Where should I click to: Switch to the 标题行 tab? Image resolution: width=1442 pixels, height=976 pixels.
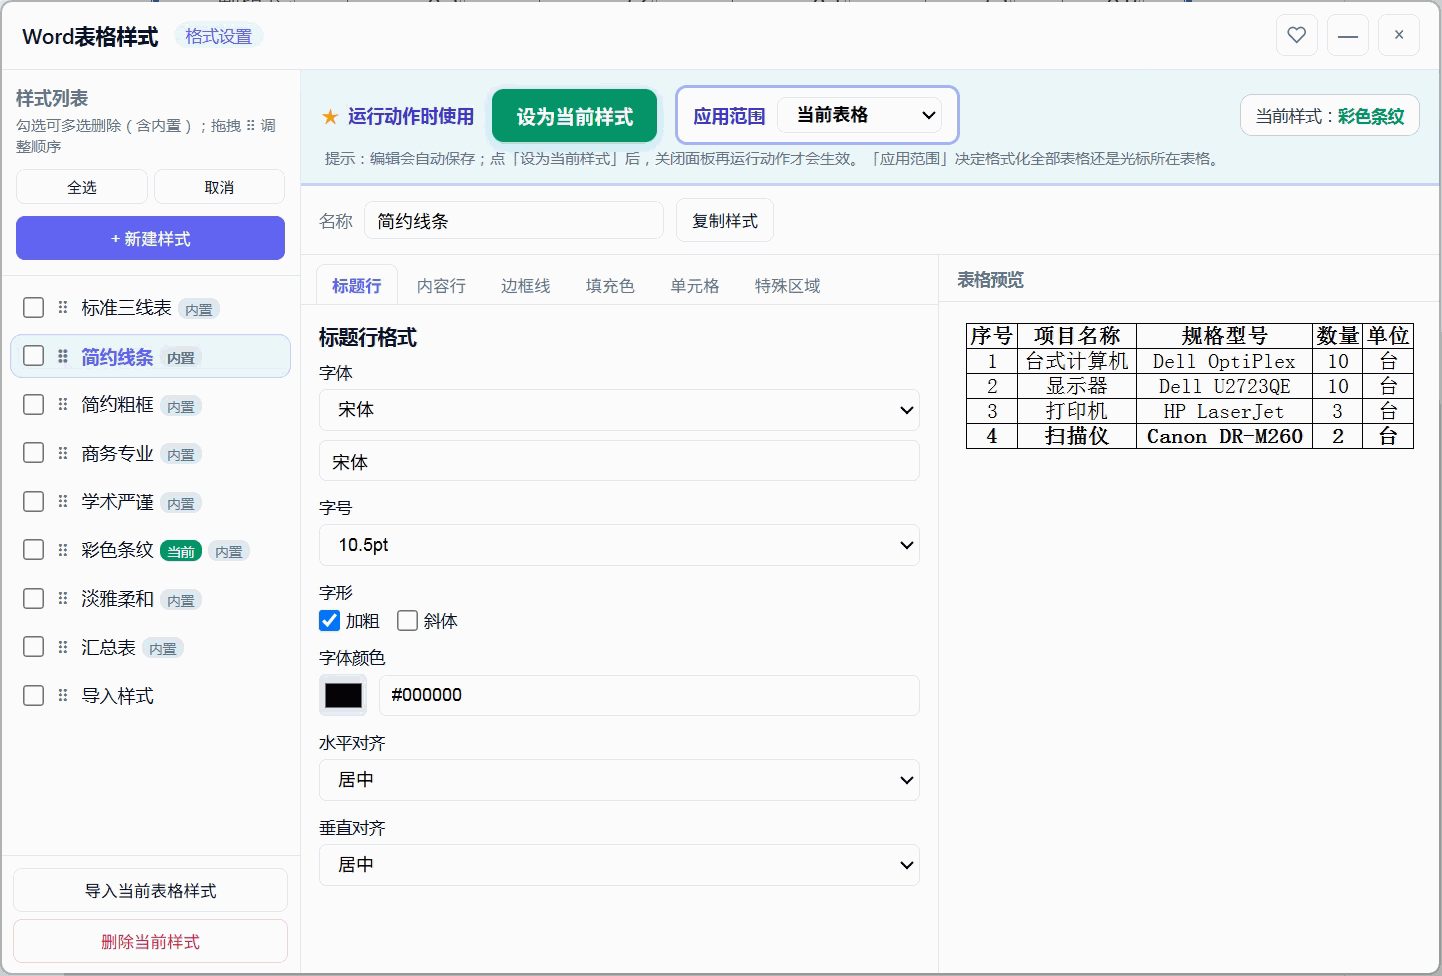357,286
